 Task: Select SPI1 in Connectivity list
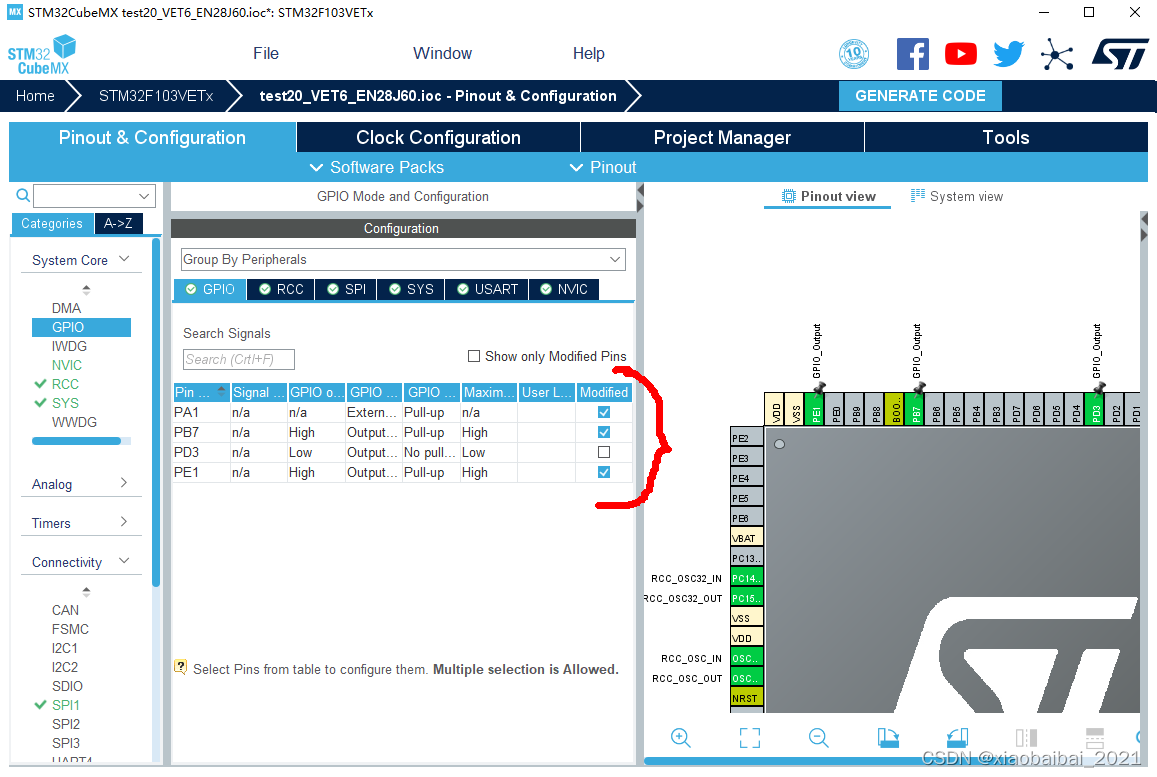(66, 705)
